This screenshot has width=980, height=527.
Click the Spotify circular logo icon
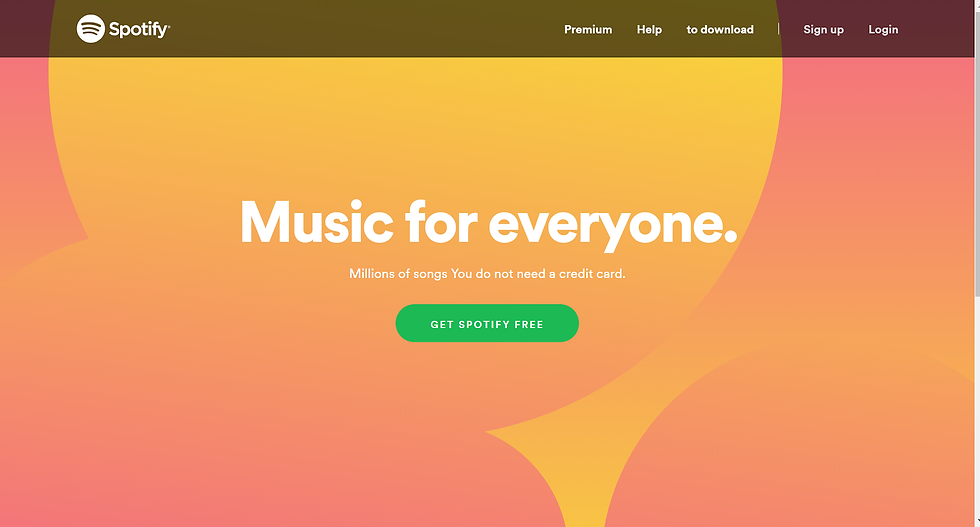pos(91,29)
